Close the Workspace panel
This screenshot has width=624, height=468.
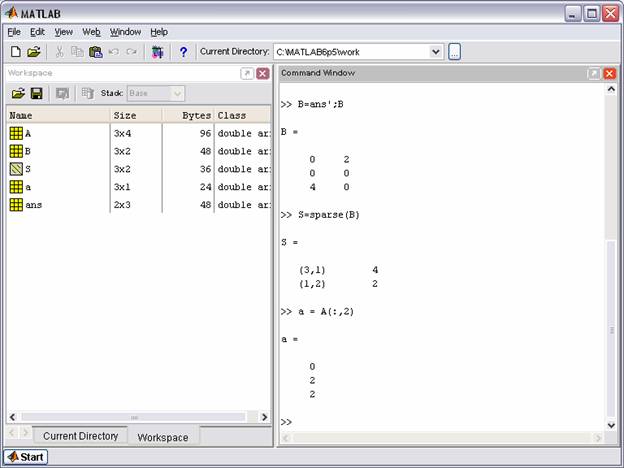point(263,73)
